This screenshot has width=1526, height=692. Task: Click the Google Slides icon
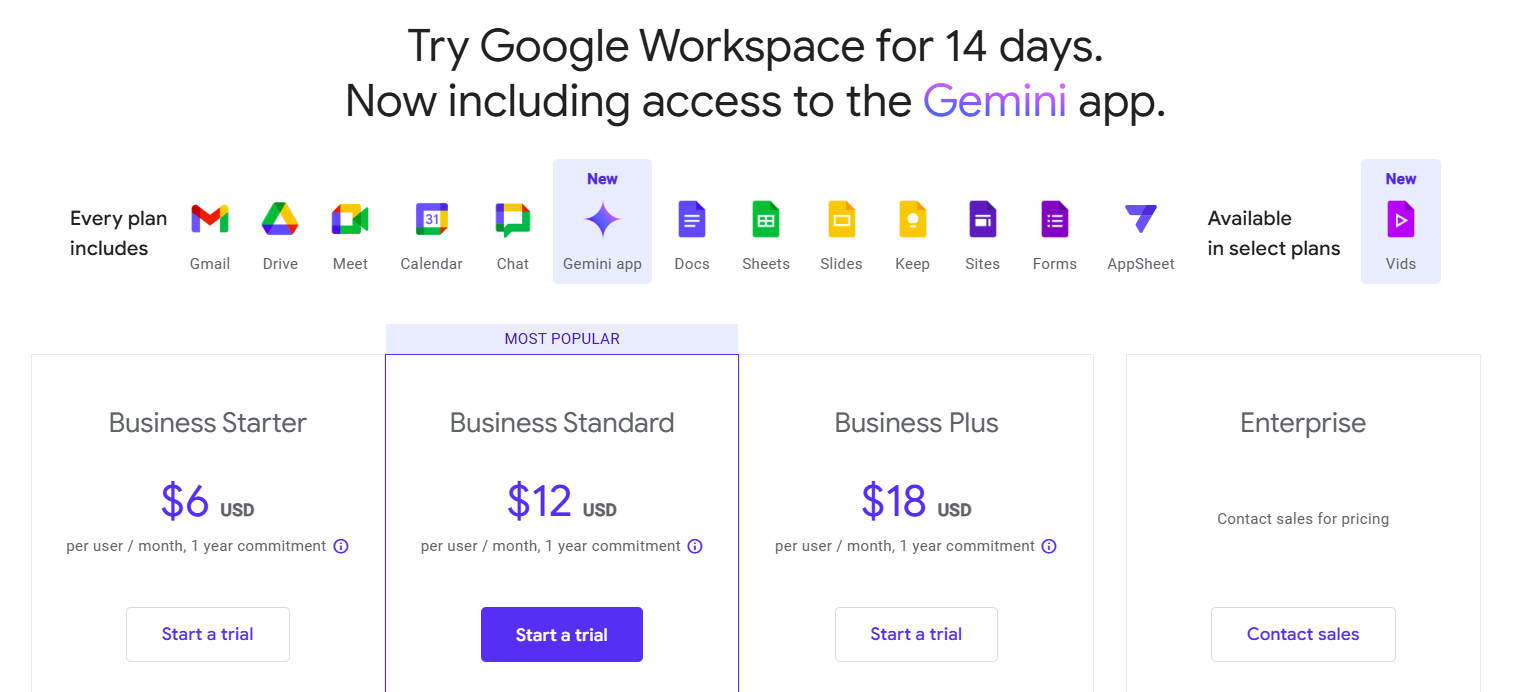coord(841,219)
